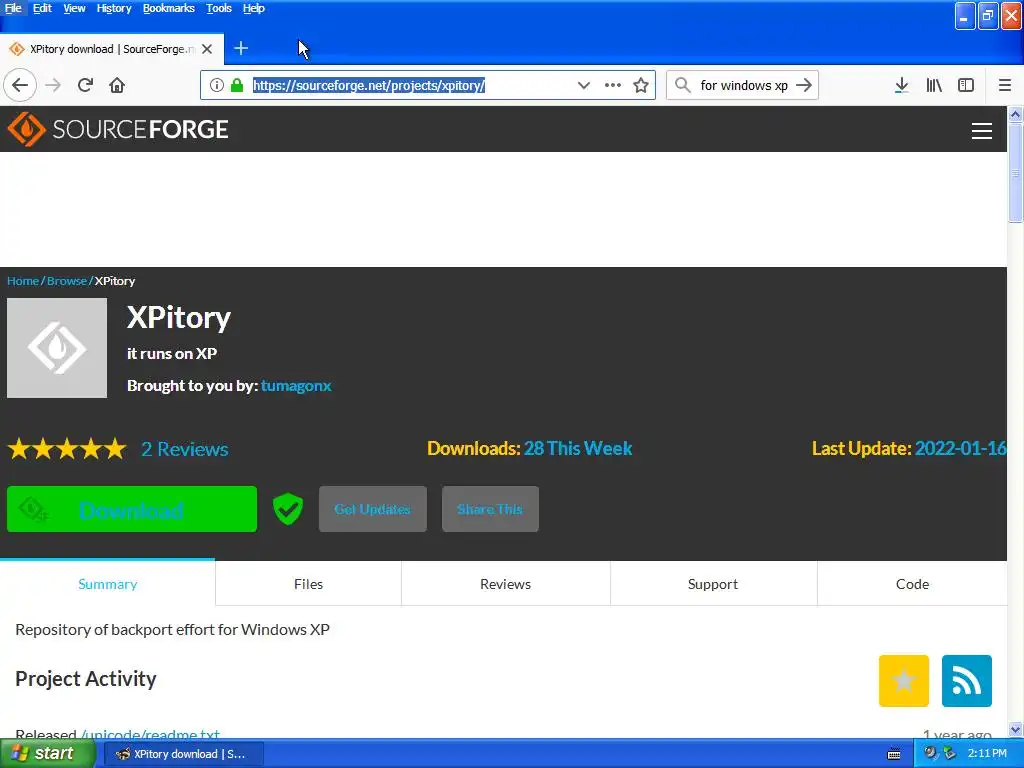Screen dimensions: 1024x768
Task: Switch to the Code tab
Action: pyautogui.click(x=912, y=584)
